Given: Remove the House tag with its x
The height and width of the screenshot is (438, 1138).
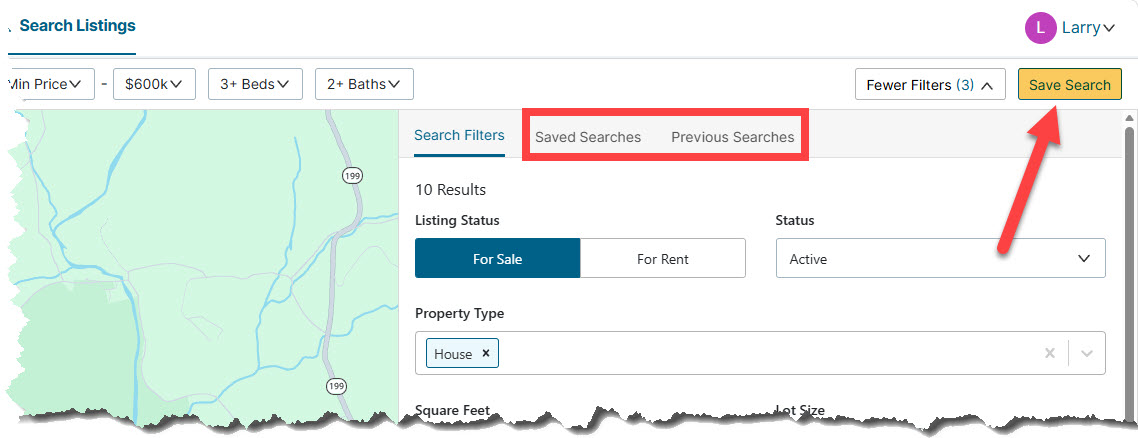Looking at the screenshot, I should coord(486,354).
